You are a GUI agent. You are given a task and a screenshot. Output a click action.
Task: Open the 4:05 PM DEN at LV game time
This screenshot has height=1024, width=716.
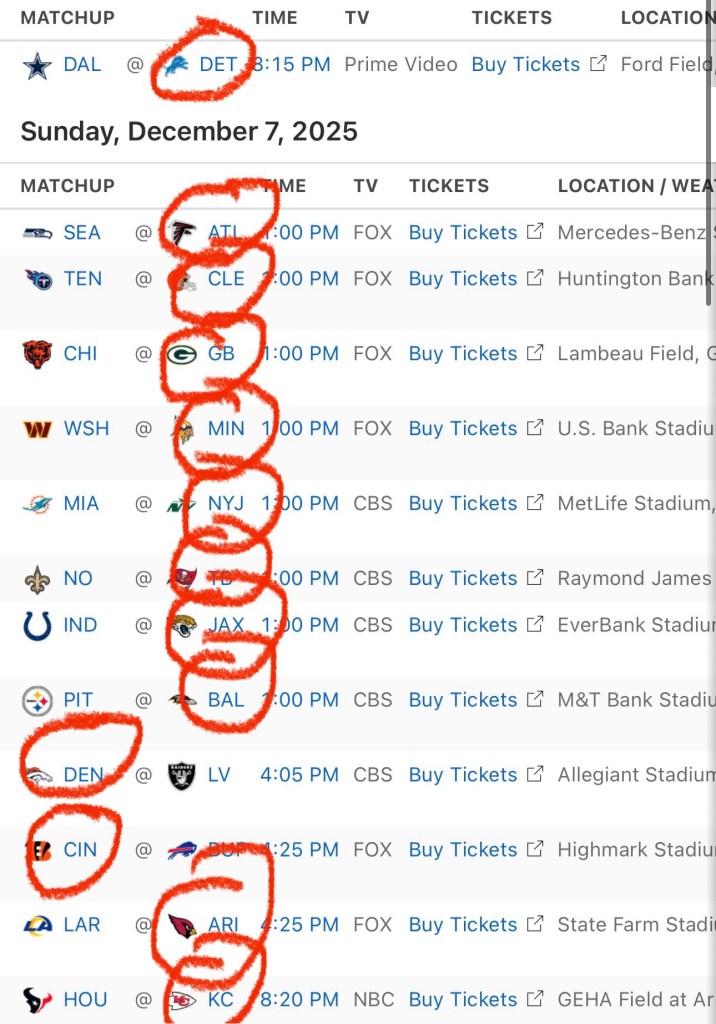[x=299, y=775]
